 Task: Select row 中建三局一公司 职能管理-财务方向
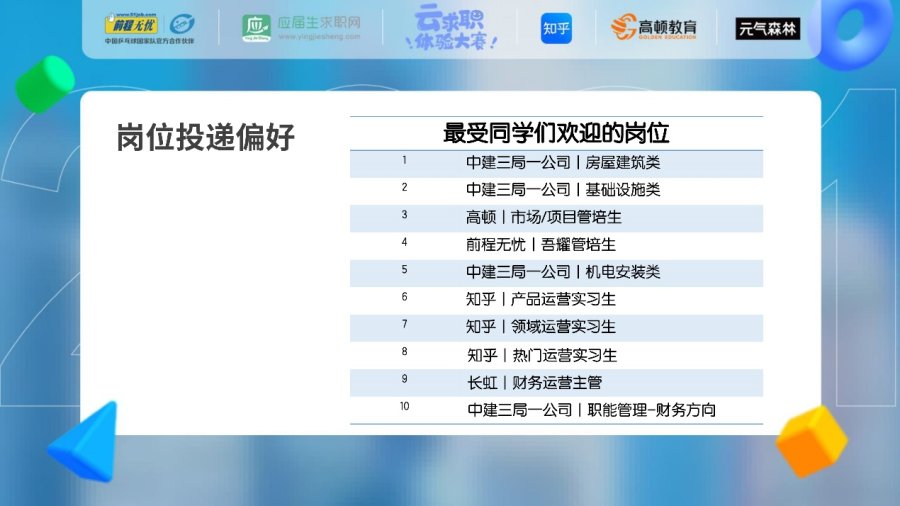tap(556, 410)
